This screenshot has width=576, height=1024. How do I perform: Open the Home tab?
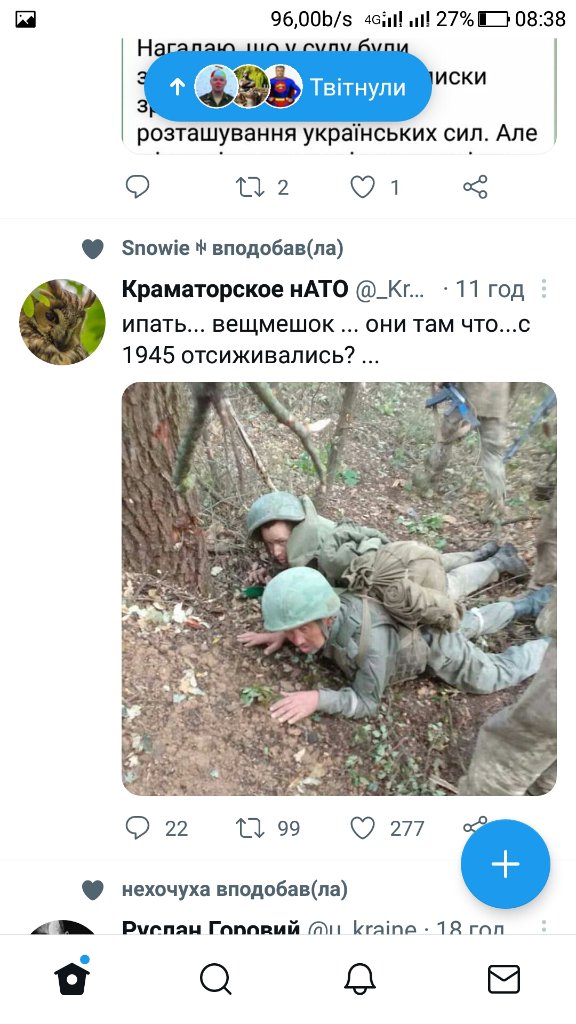72,978
